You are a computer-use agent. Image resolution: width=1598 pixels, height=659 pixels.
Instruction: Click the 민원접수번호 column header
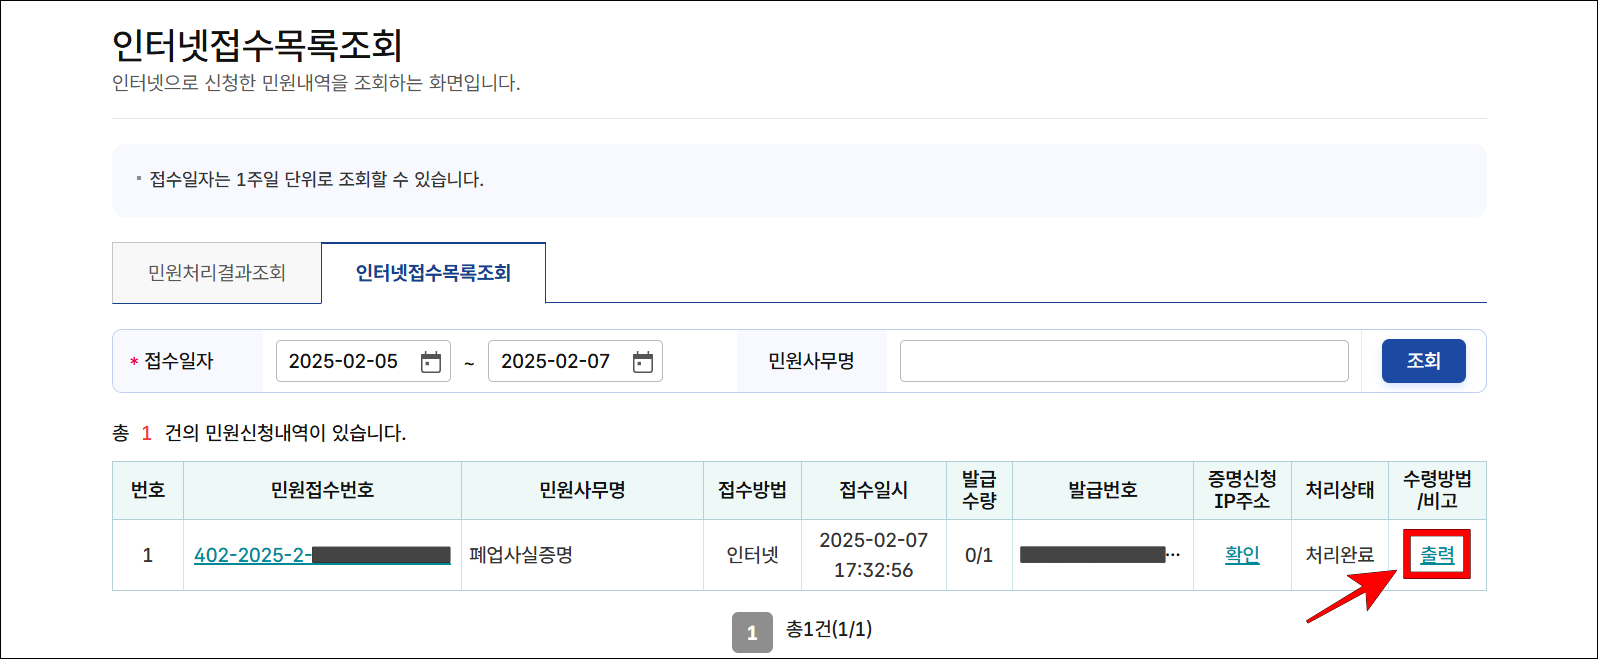[322, 490]
